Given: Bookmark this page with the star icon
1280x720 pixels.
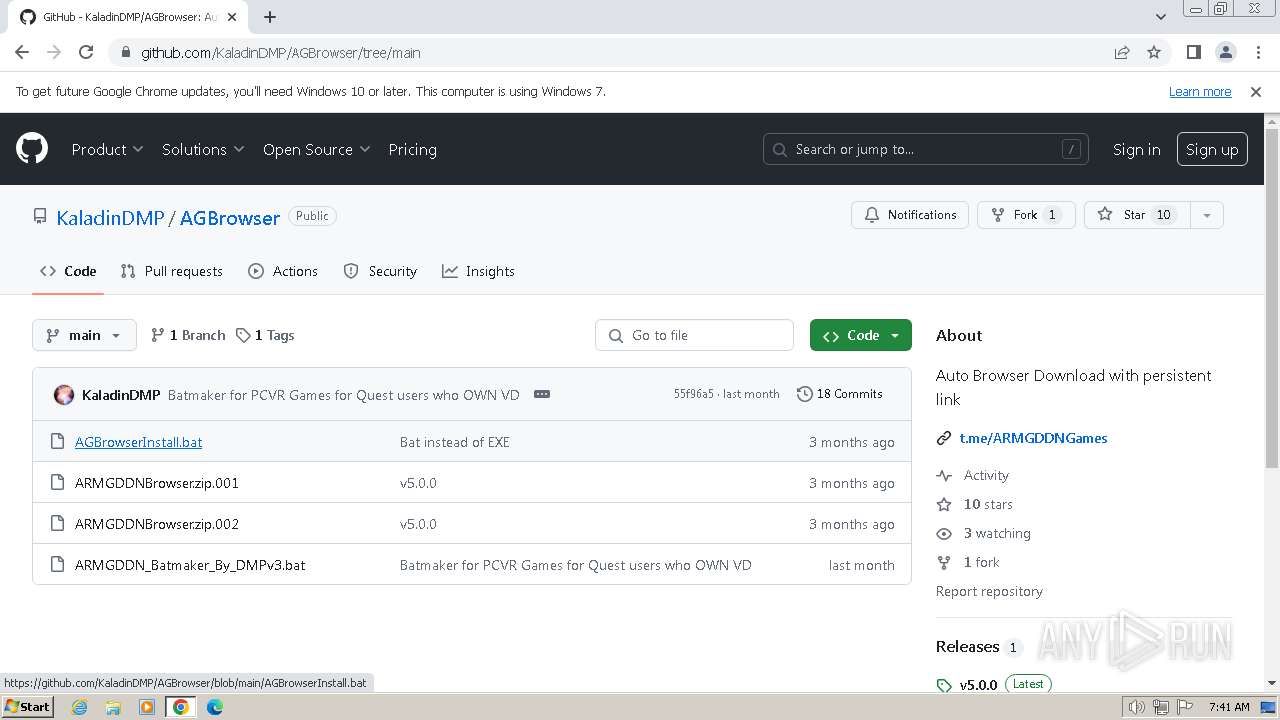Looking at the screenshot, I should coord(1154,52).
